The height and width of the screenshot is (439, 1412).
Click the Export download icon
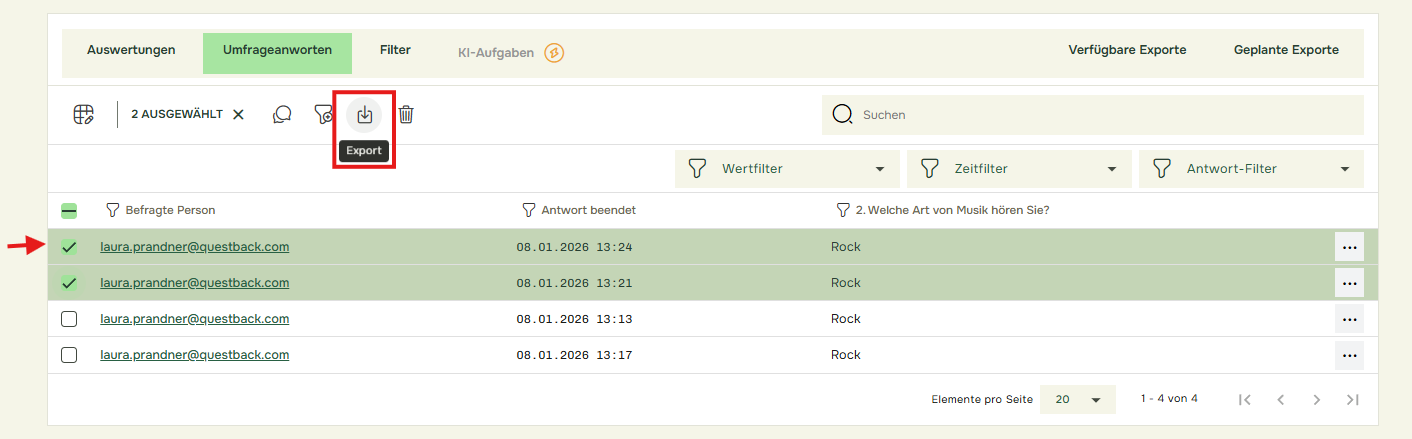pyautogui.click(x=364, y=115)
